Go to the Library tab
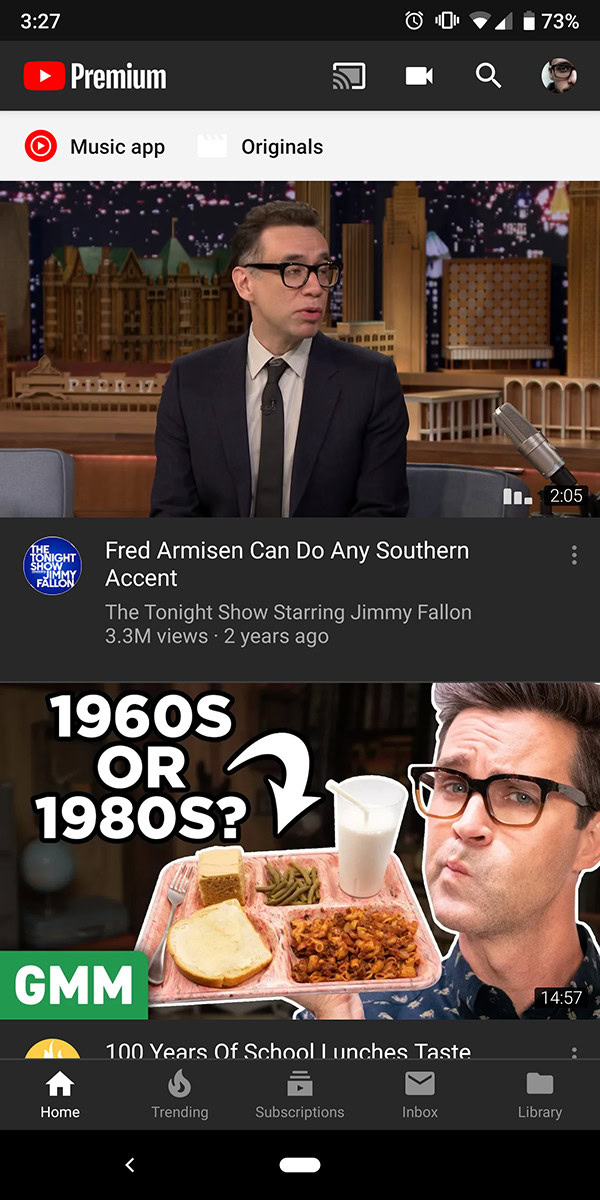Viewport: 600px width, 1200px height. point(540,1095)
